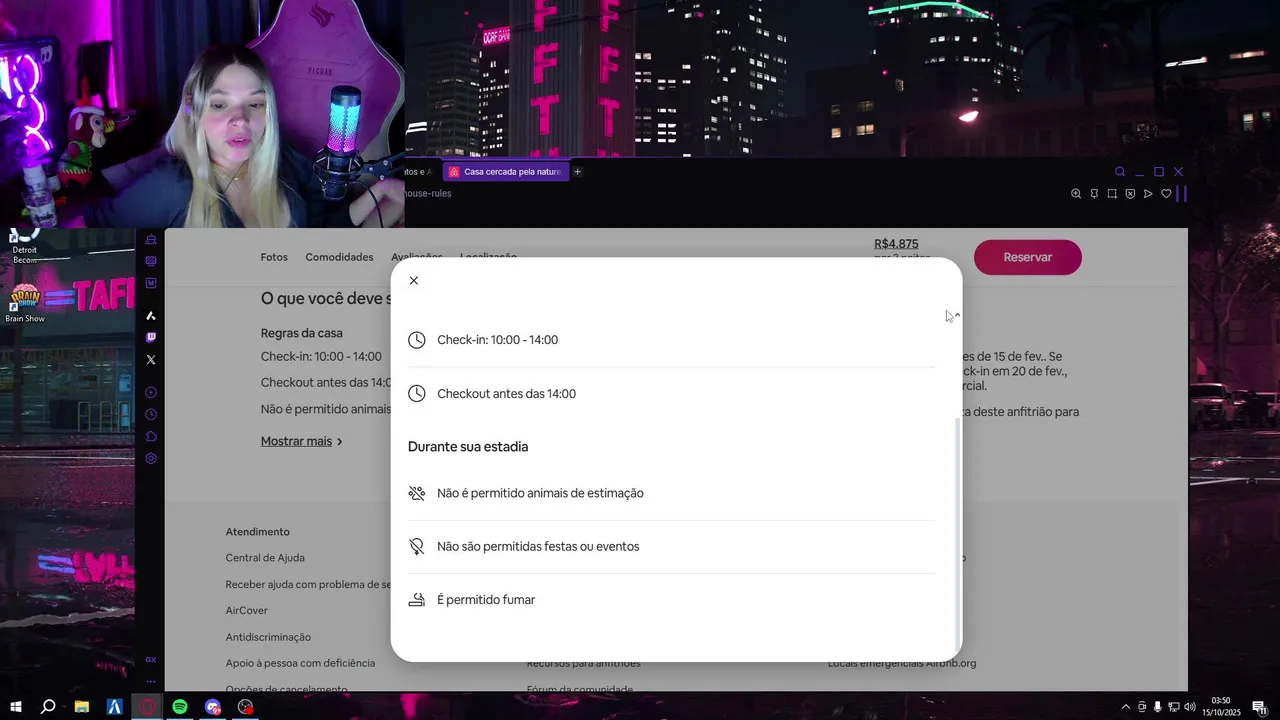Screen dimensions: 1280x720
Task: Show hidden system tray icons
Action: point(1126,707)
